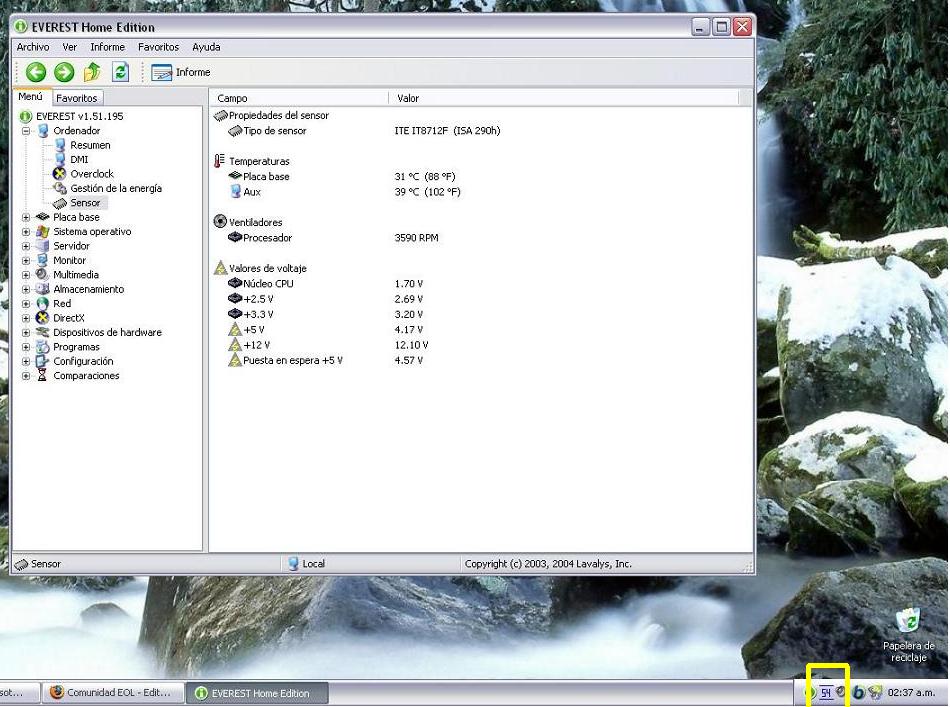Refresh the sensor readings from the toolbar
This screenshot has height=707, width=950.
pyautogui.click(x=121, y=72)
